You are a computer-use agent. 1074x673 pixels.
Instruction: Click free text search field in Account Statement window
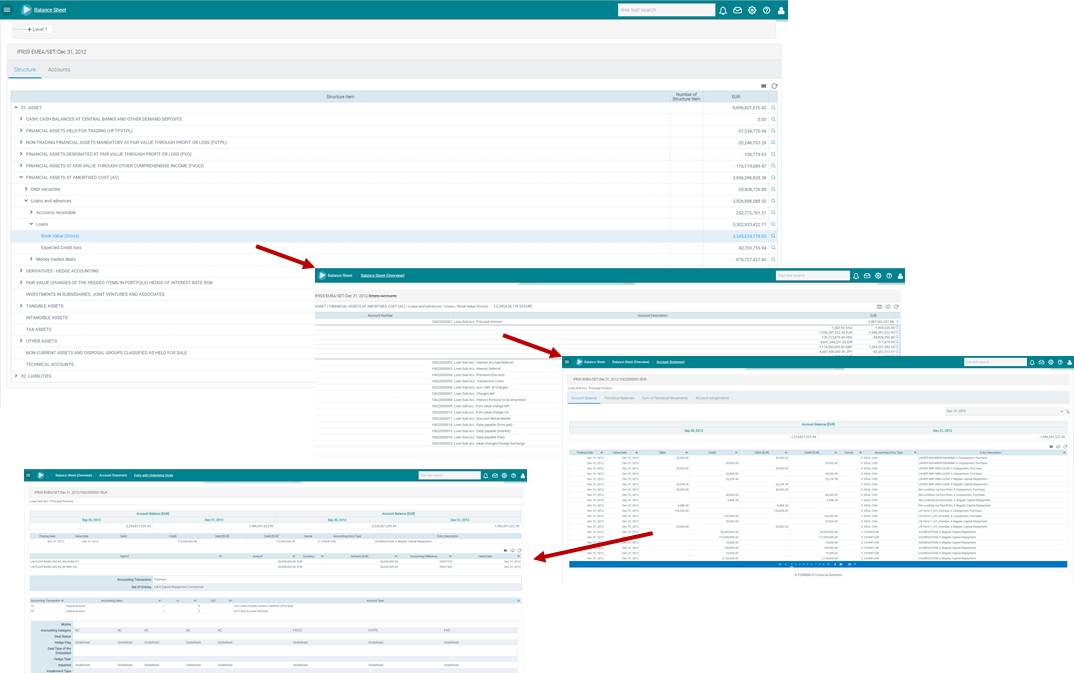point(995,362)
